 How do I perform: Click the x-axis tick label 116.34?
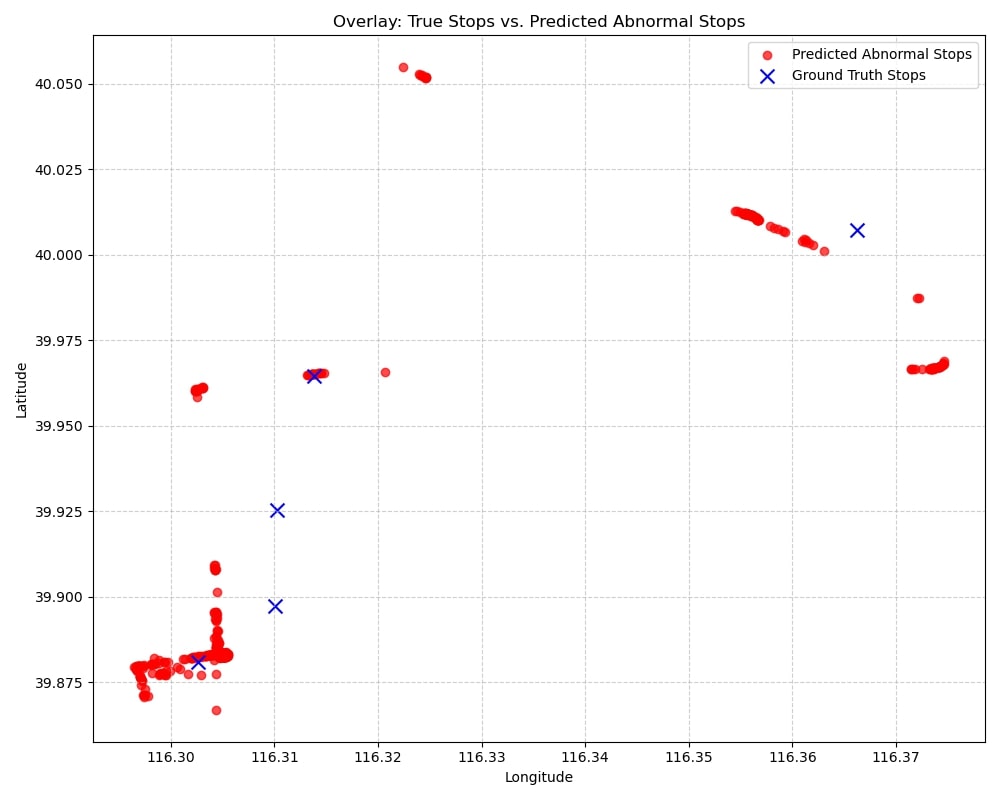point(585,757)
